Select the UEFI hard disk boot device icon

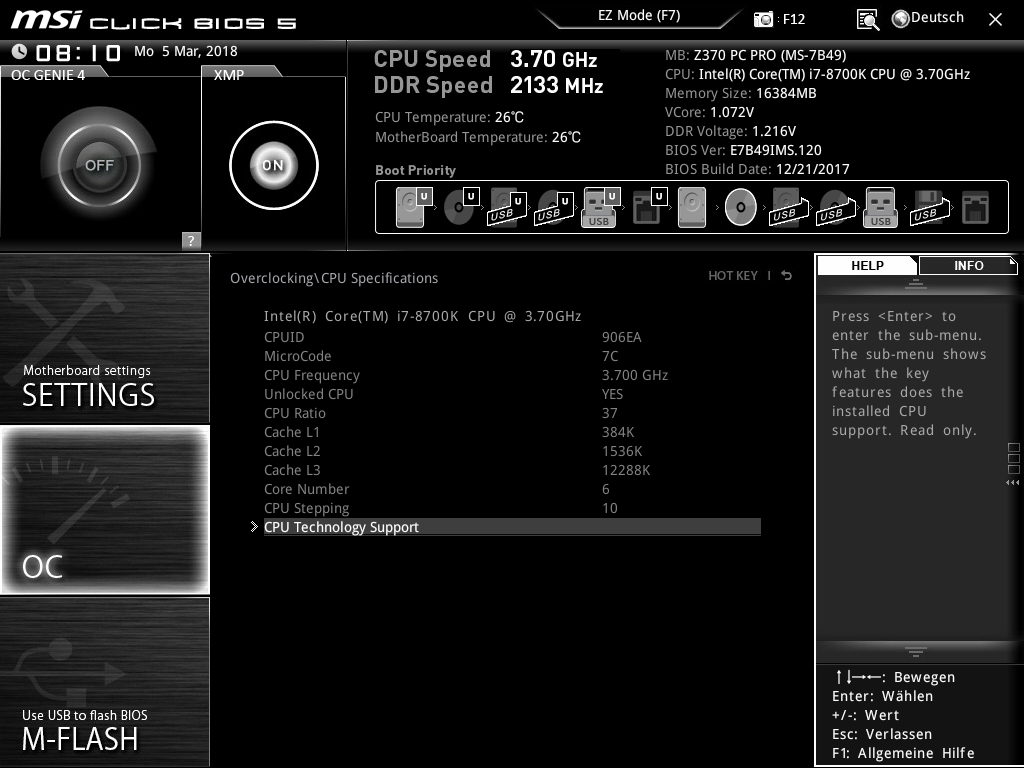tap(413, 207)
